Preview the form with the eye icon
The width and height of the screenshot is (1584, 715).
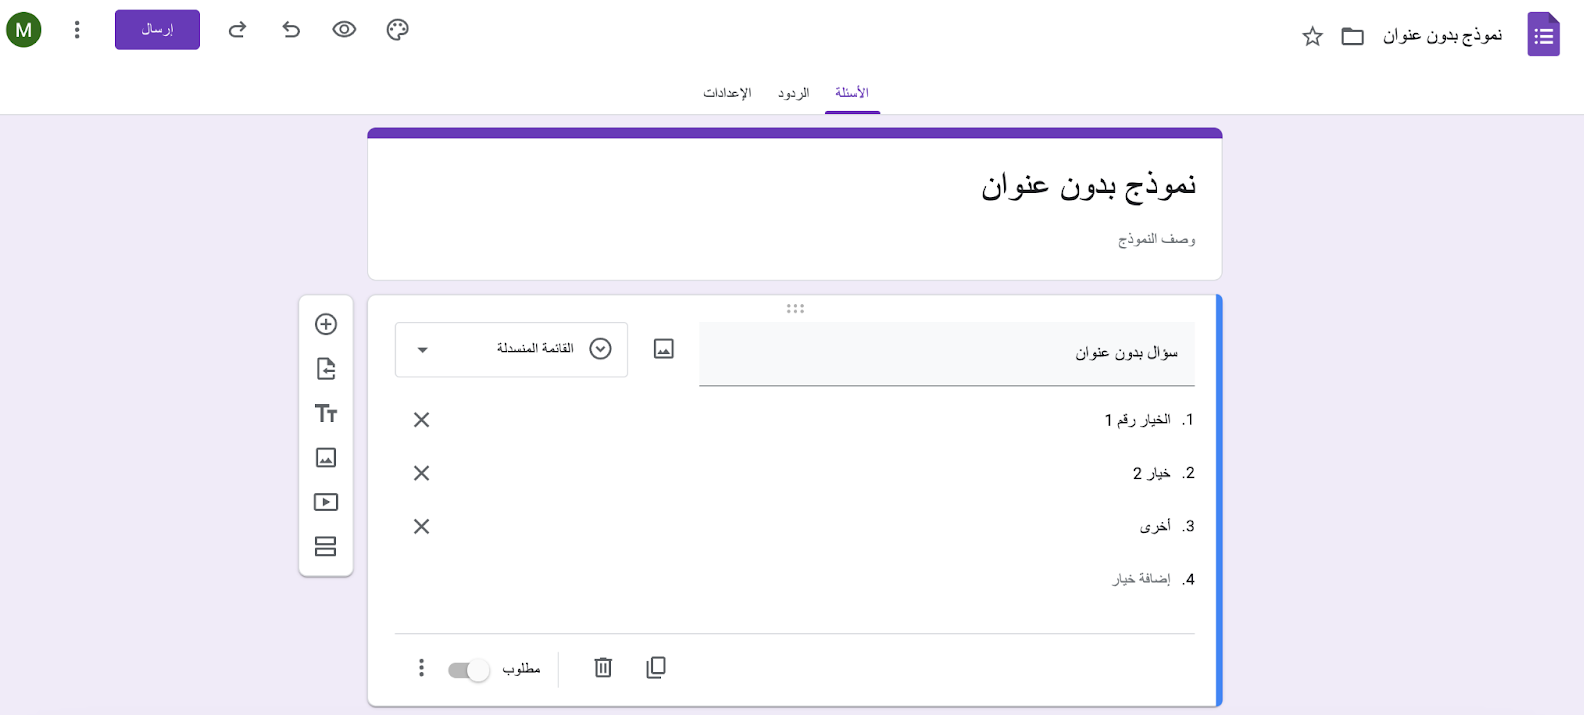(x=344, y=30)
